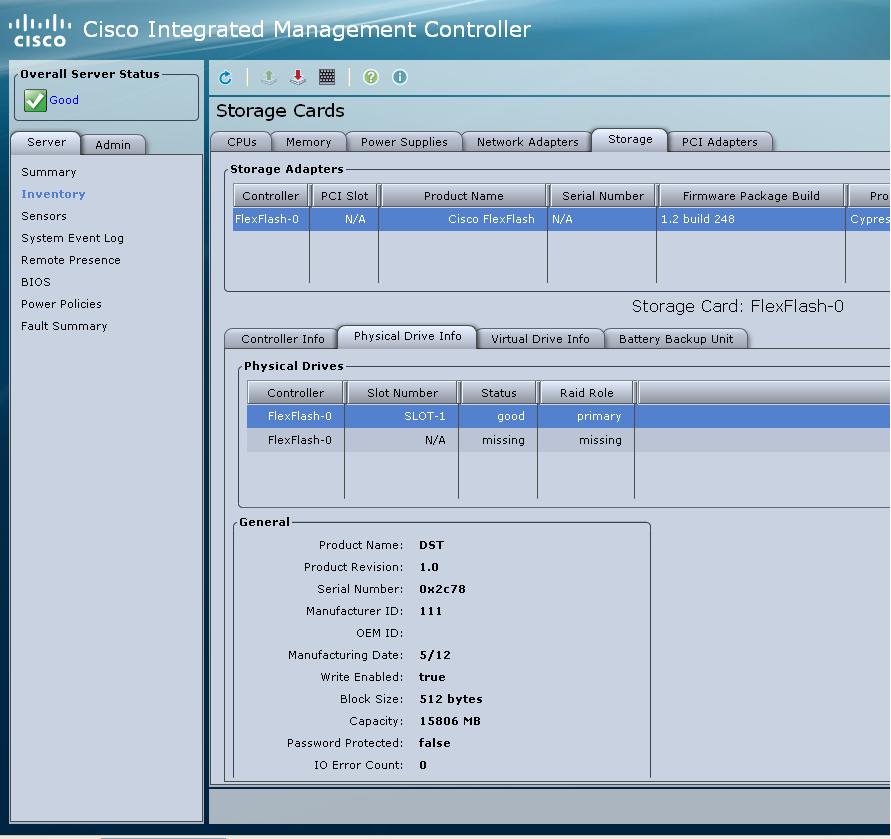Click the Manufacturer ID value 111
The height and width of the screenshot is (839, 891).
click(430, 611)
